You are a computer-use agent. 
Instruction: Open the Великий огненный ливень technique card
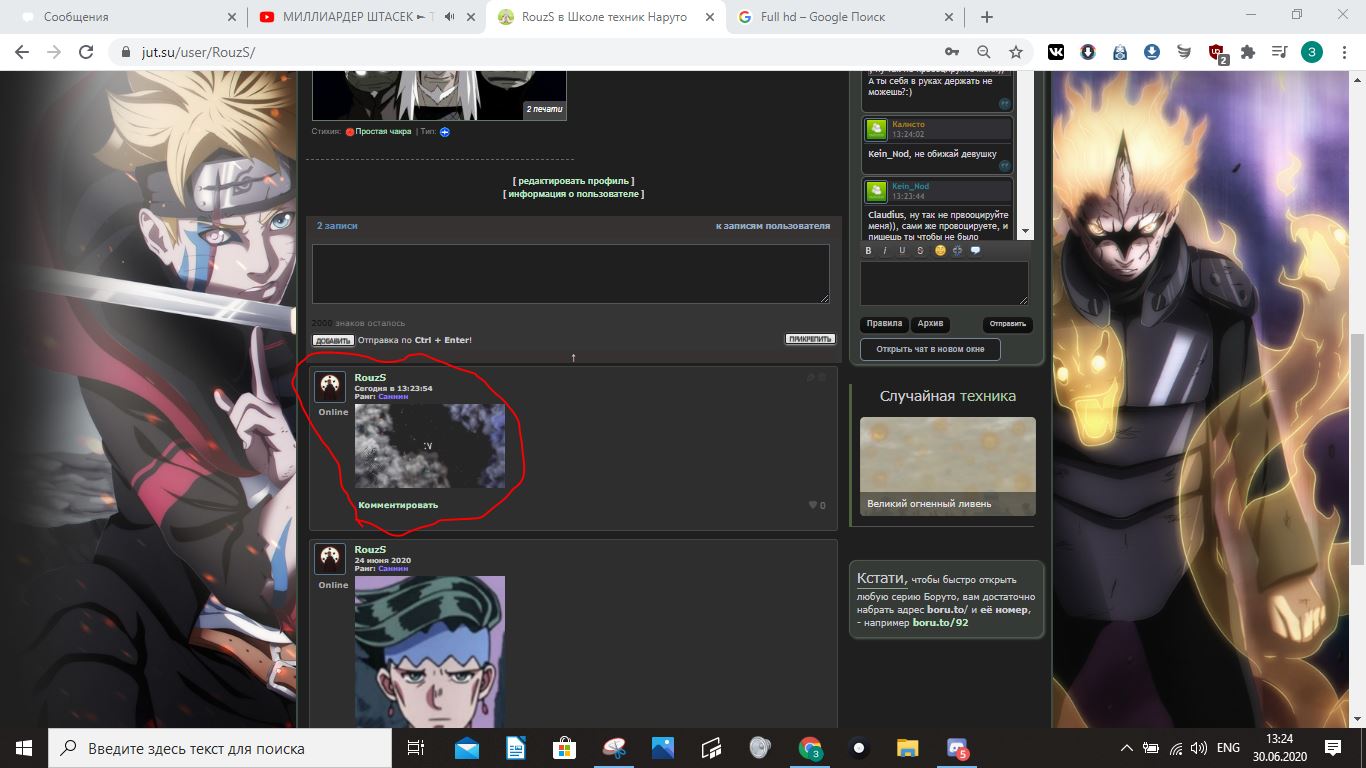[948, 466]
